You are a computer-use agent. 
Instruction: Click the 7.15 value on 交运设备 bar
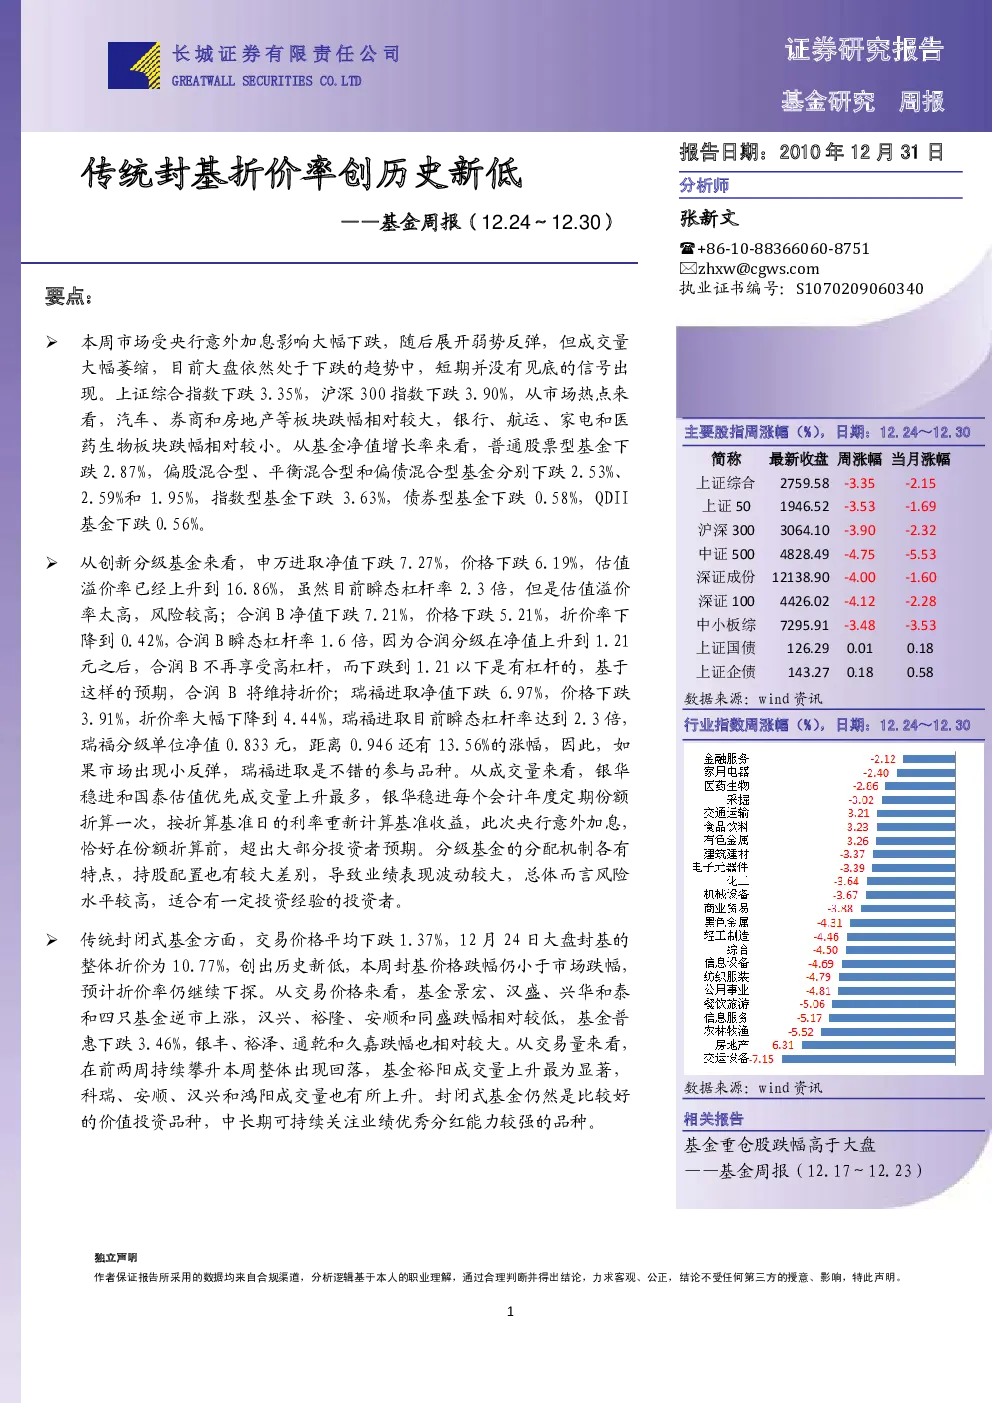(762, 1058)
